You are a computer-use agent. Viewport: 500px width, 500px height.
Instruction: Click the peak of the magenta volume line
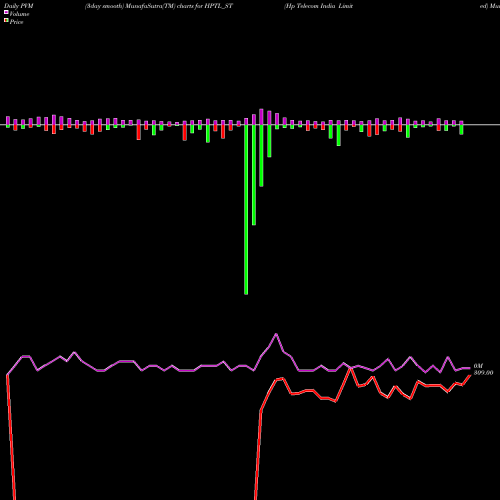[276, 334]
